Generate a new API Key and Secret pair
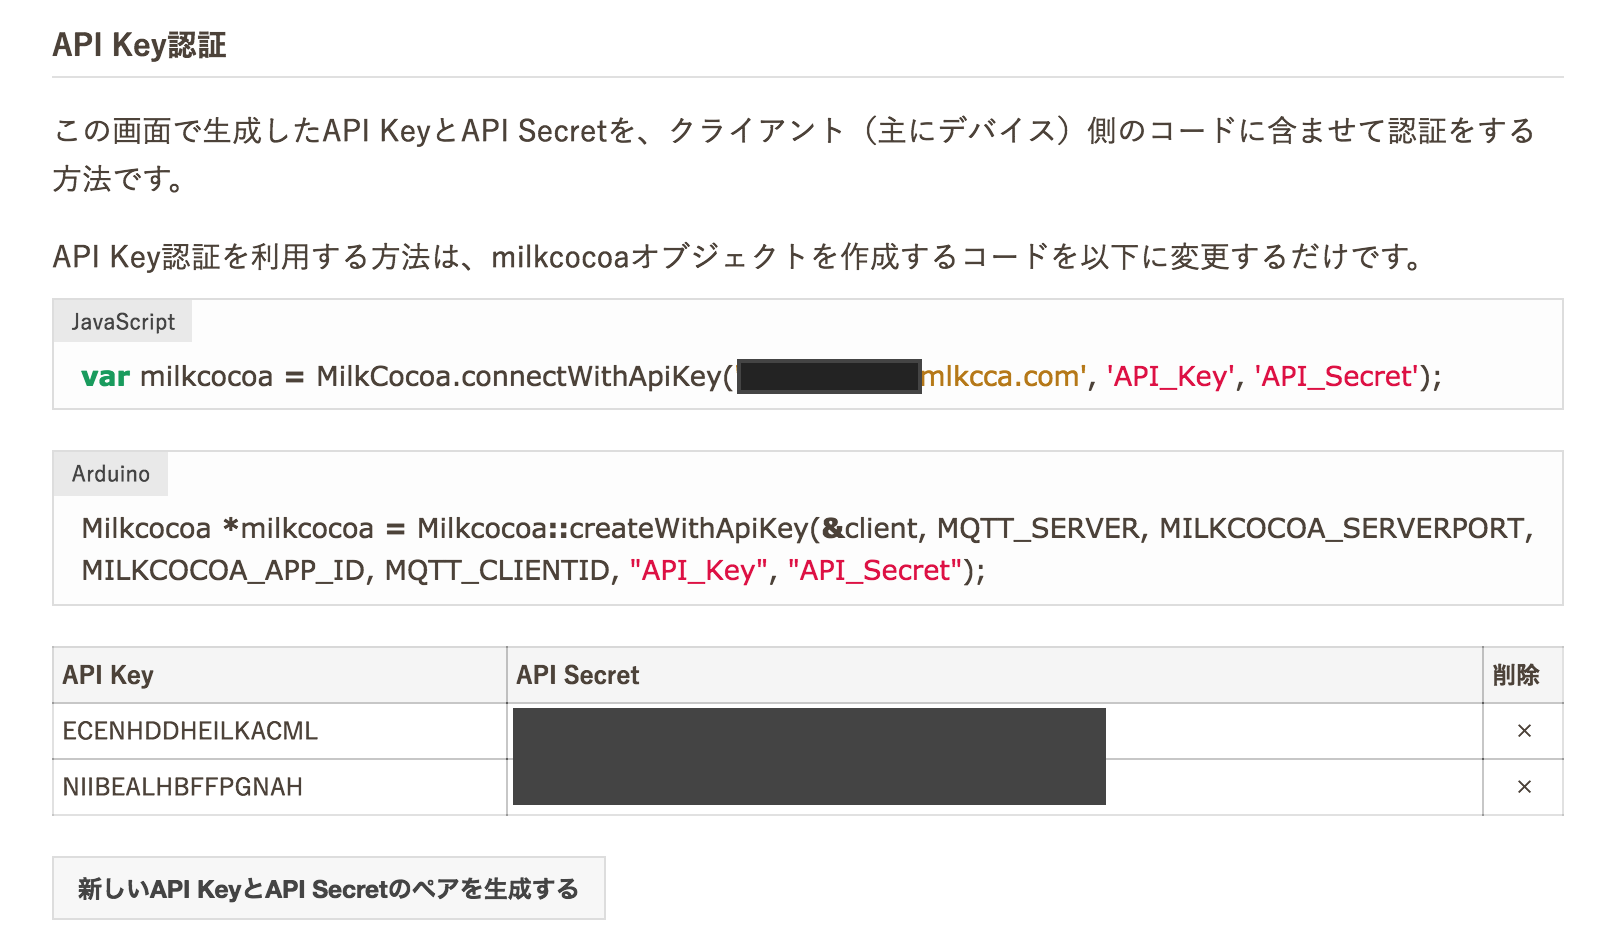Viewport: 1618px width, 950px height. [x=329, y=888]
